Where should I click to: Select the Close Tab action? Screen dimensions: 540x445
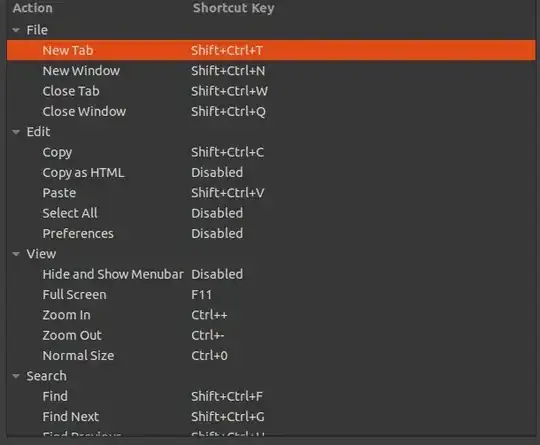pos(71,91)
